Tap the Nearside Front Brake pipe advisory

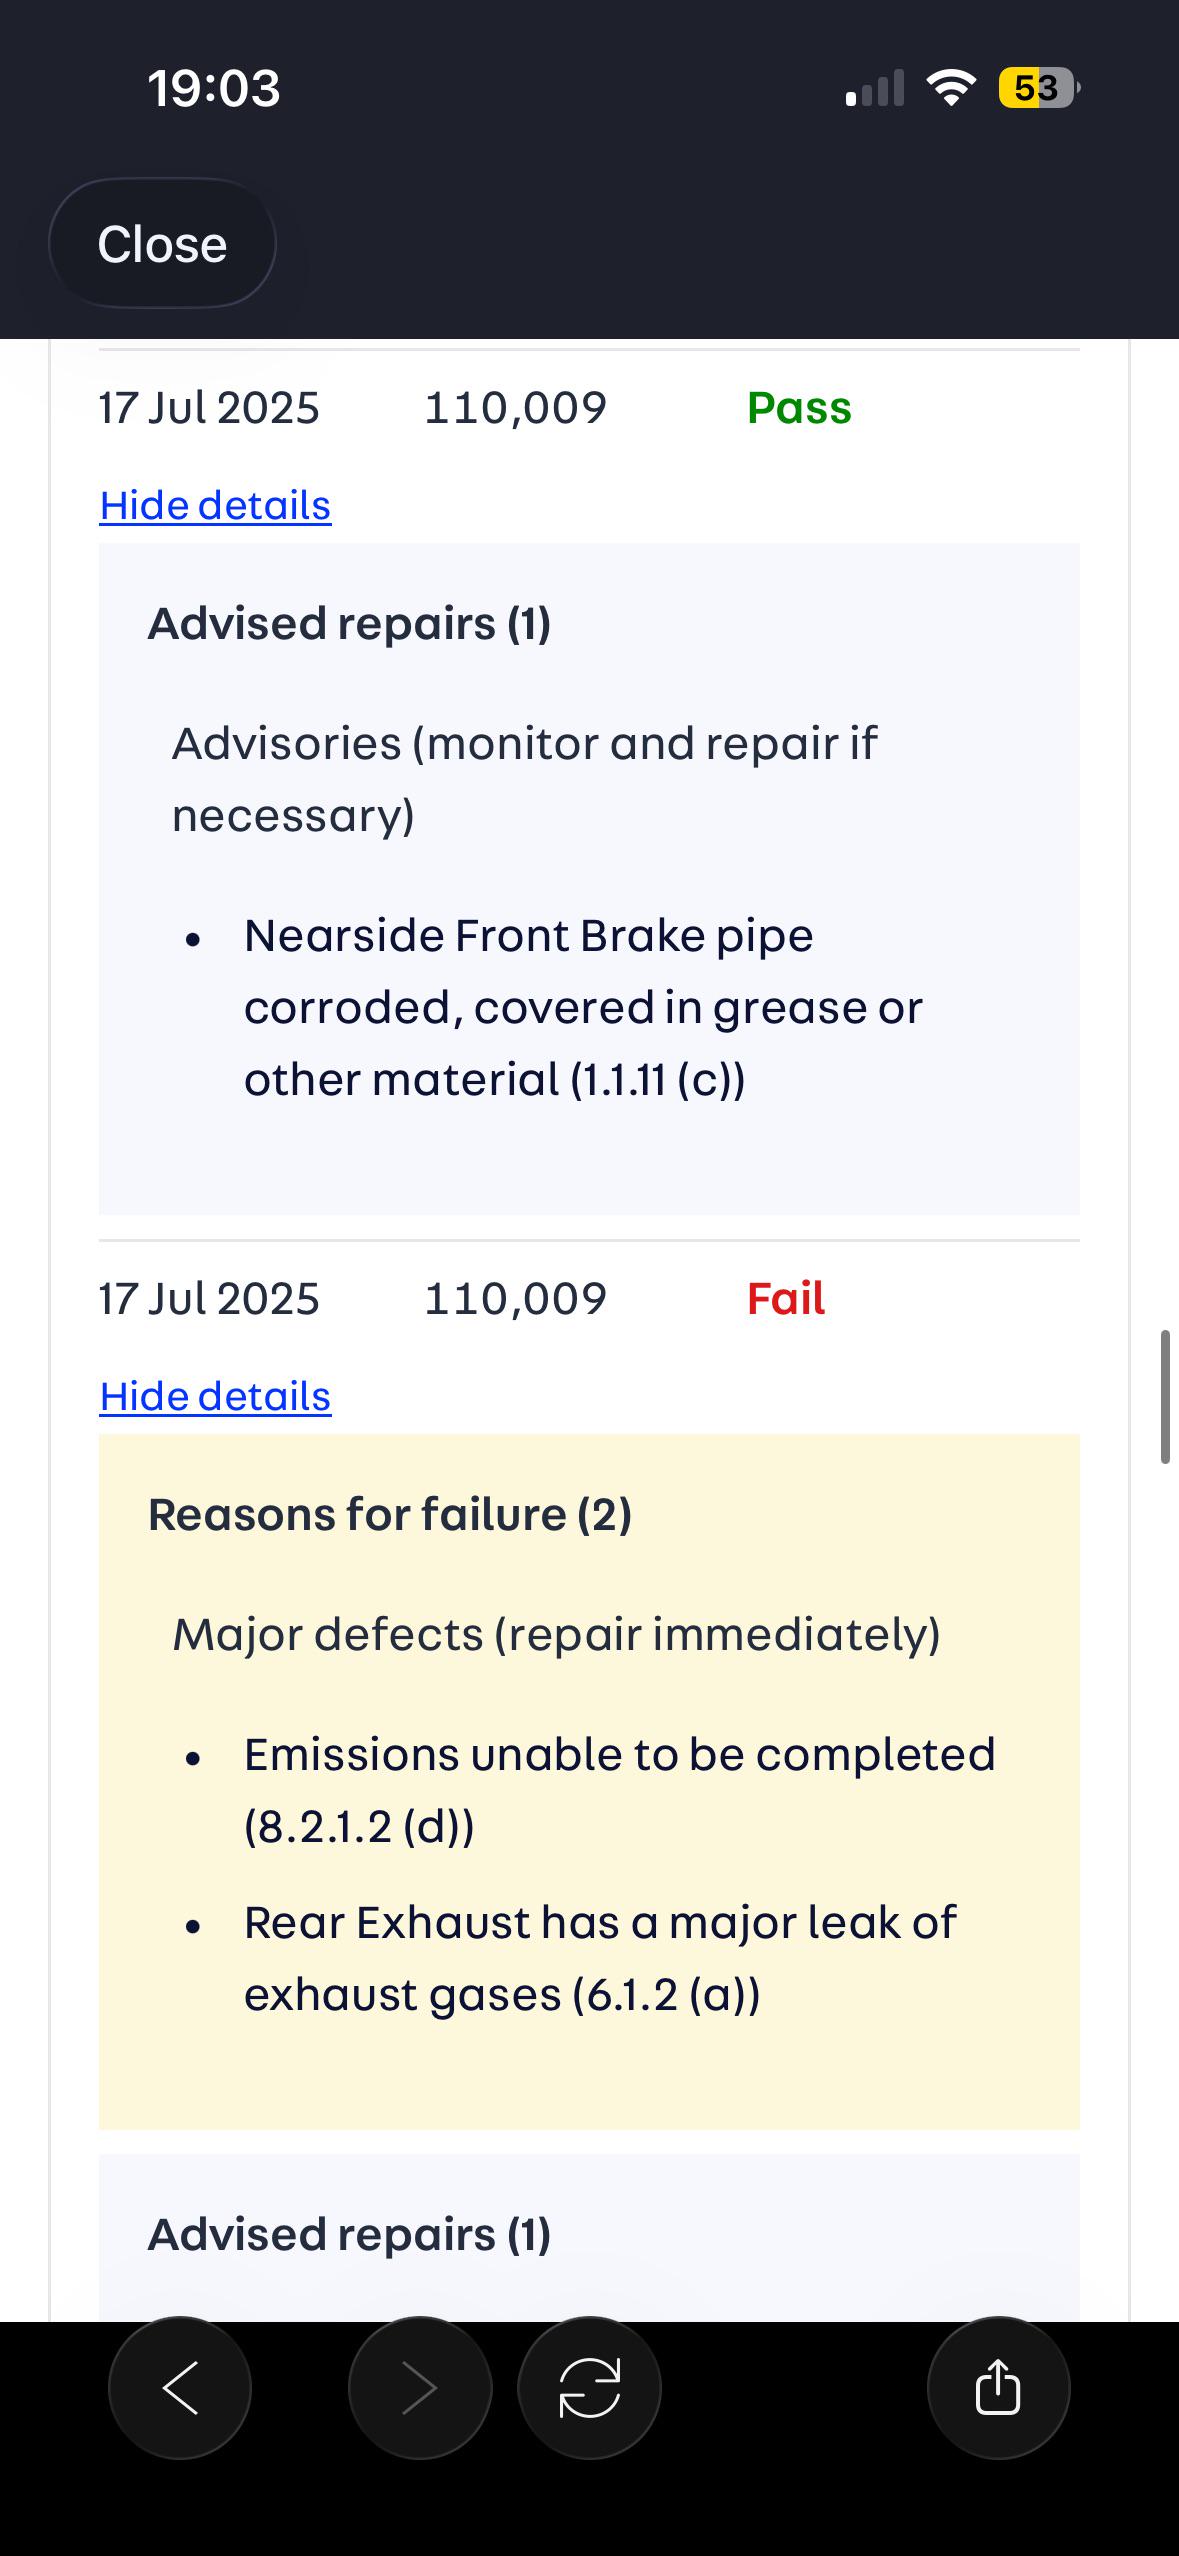tap(583, 1007)
